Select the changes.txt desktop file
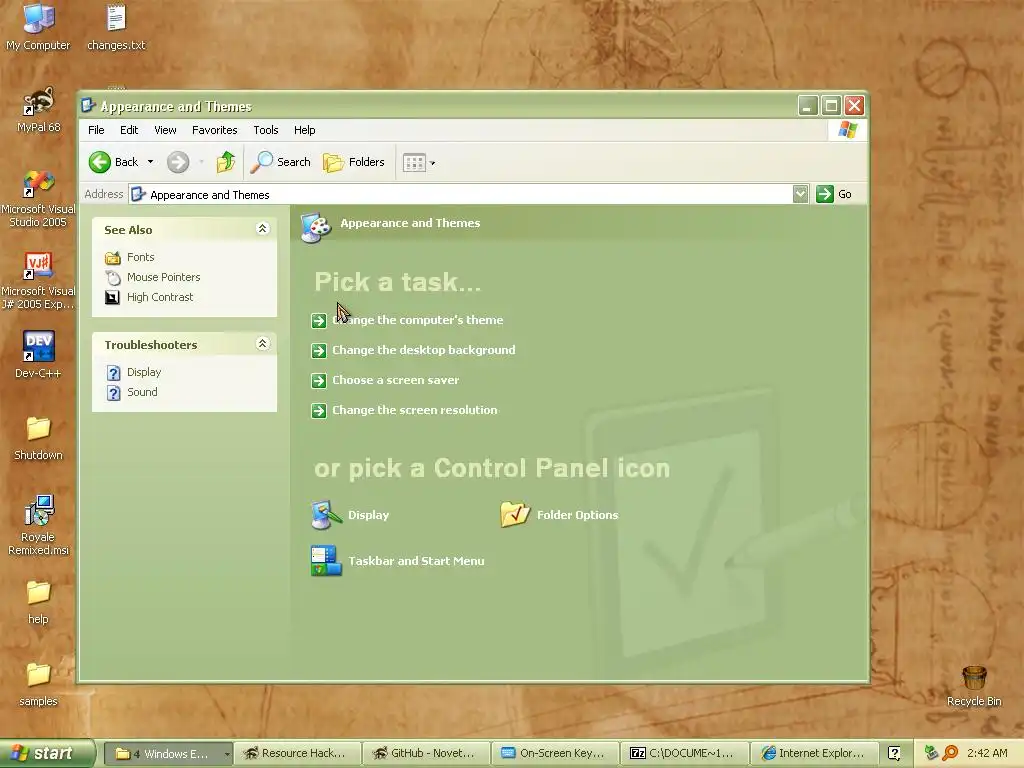The width and height of the screenshot is (1024, 768). coord(116,27)
